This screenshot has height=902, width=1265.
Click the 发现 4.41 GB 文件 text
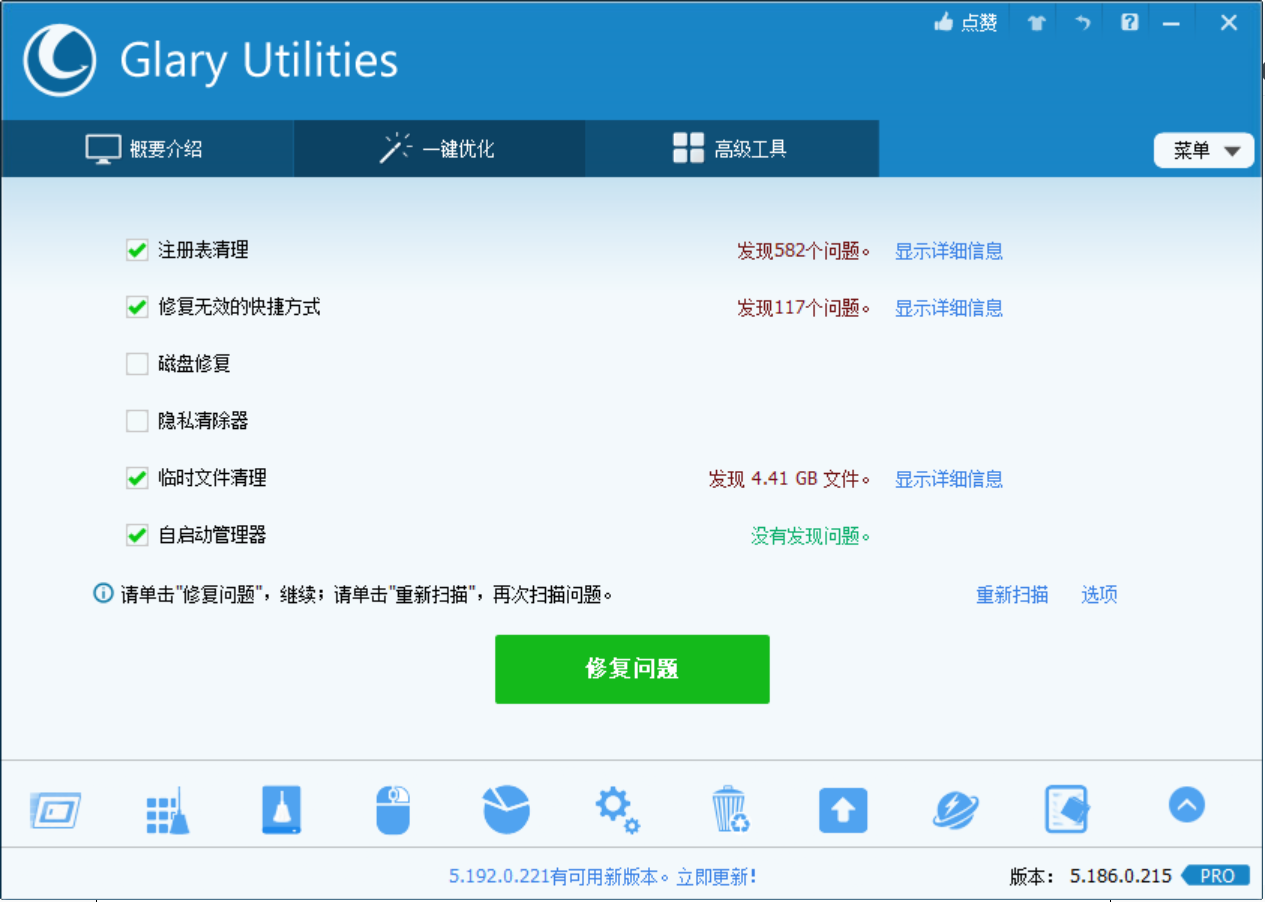789,479
